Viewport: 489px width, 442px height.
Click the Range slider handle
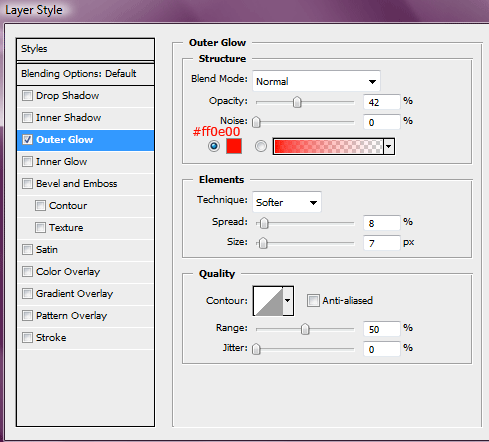click(x=305, y=329)
